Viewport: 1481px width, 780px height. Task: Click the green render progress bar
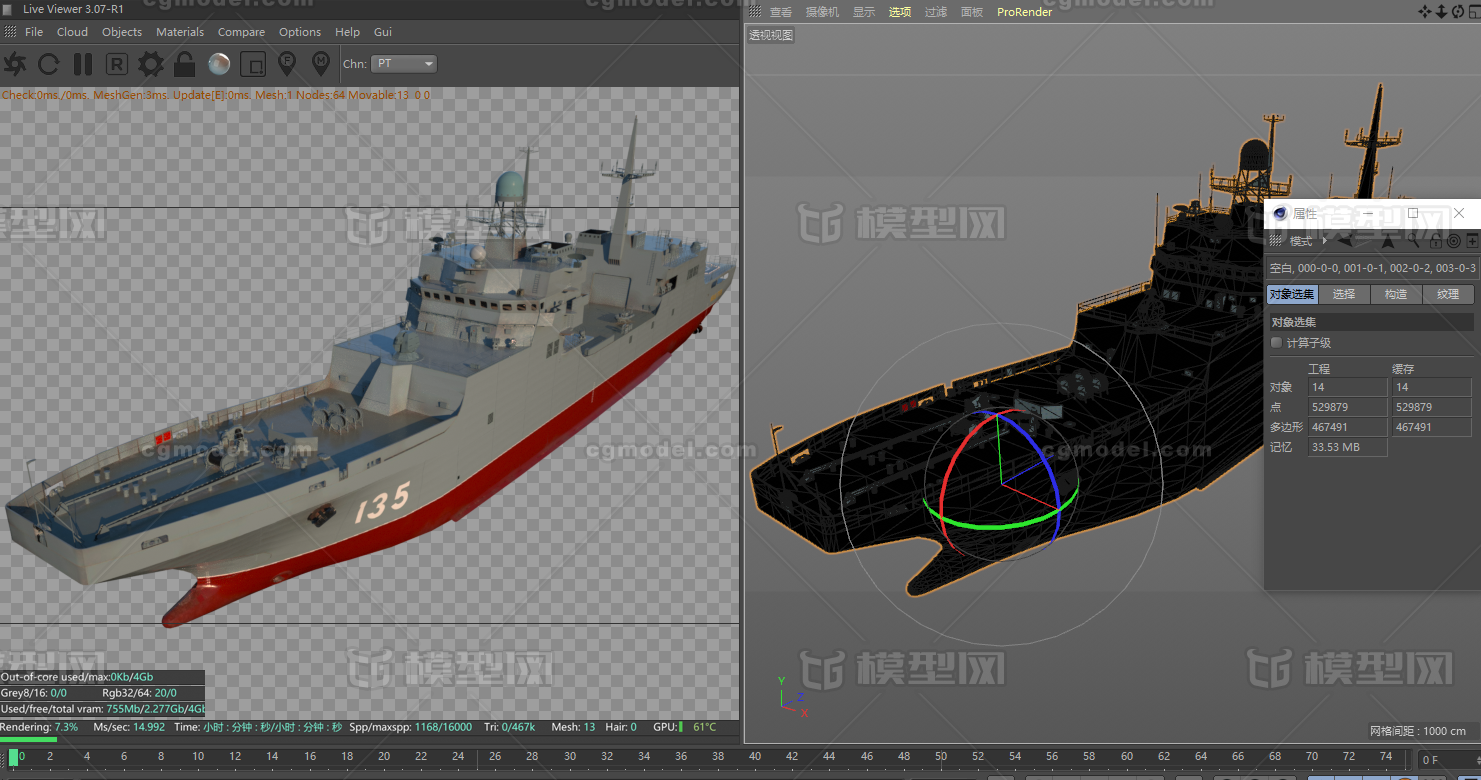pyautogui.click(x=28, y=740)
